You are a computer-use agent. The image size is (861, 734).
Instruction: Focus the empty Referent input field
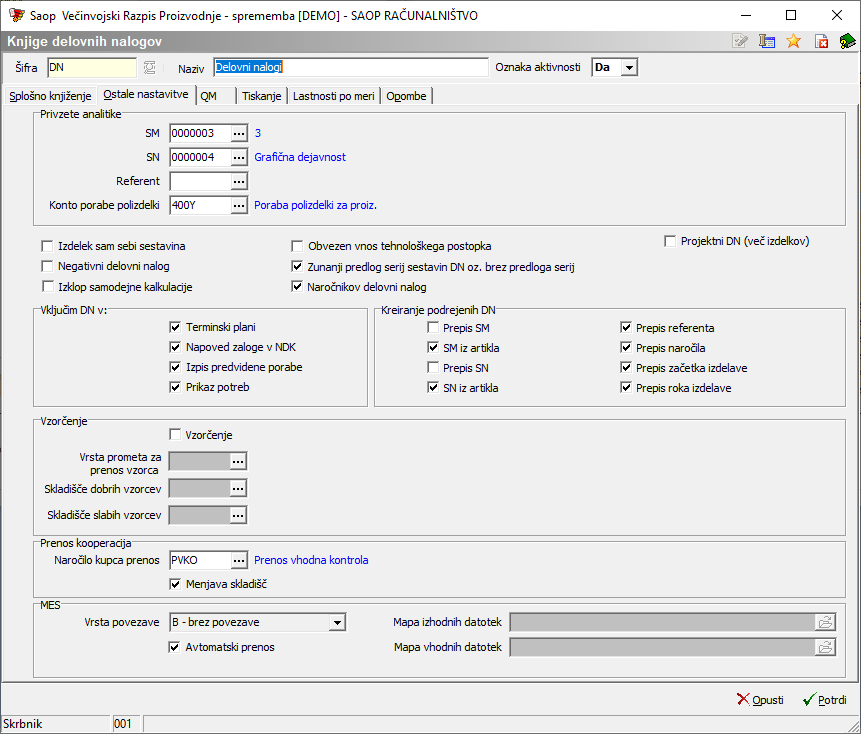200,181
